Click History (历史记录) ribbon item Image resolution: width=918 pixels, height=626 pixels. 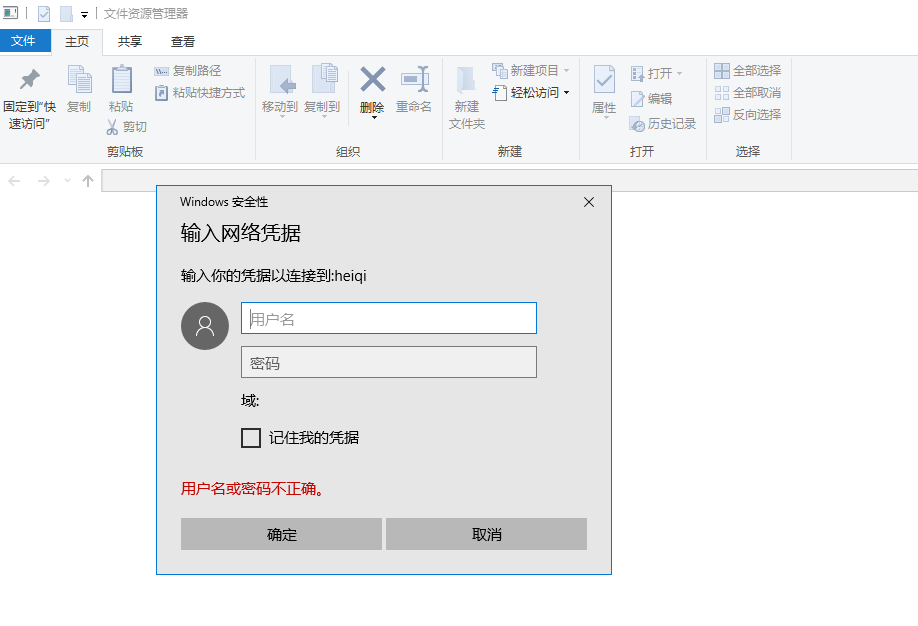point(663,124)
